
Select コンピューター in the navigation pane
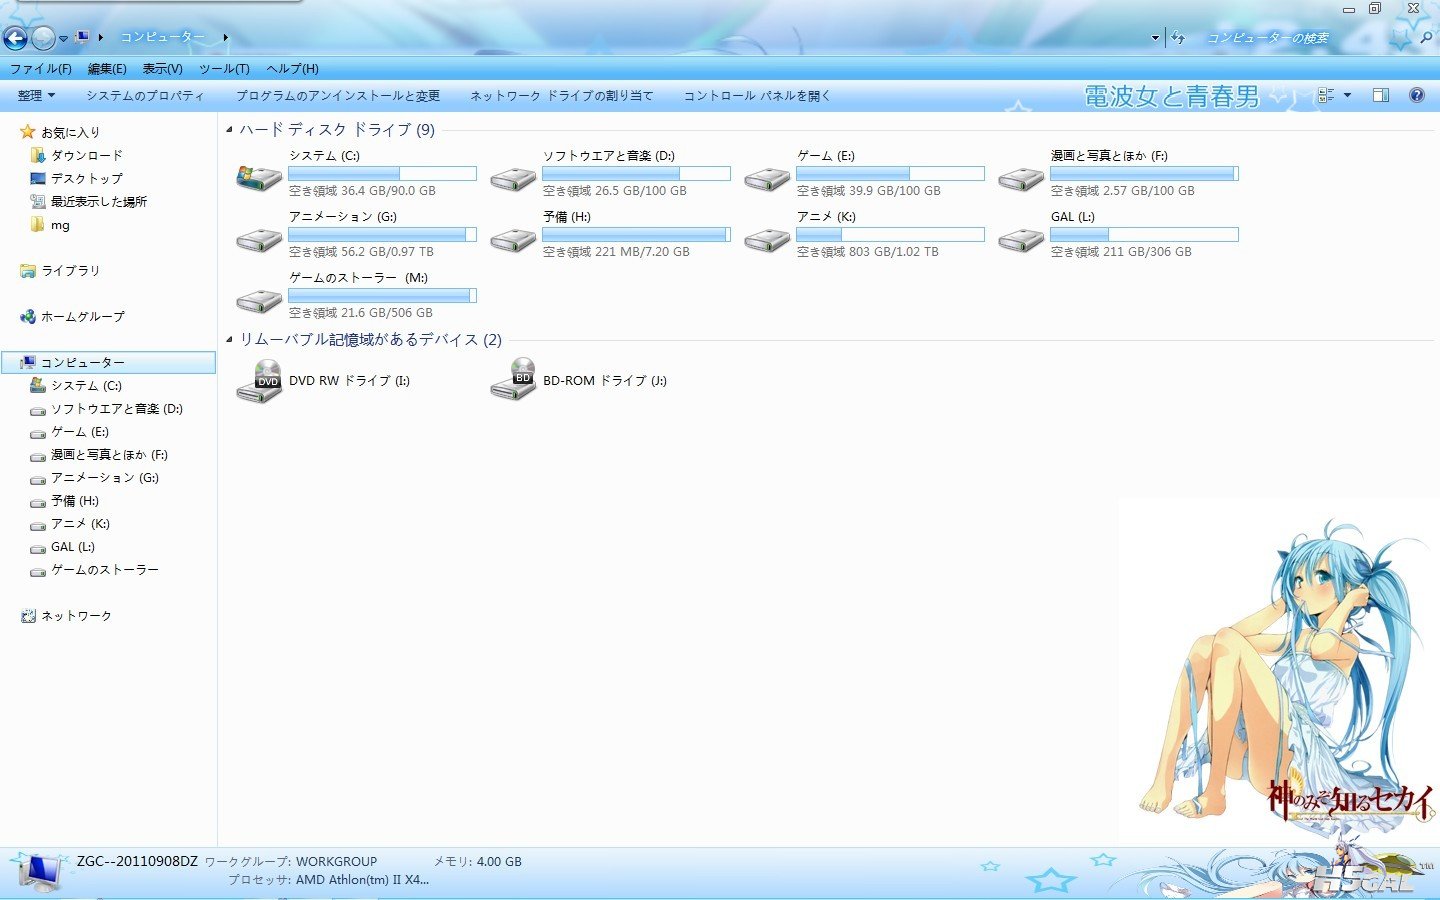pos(108,362)
